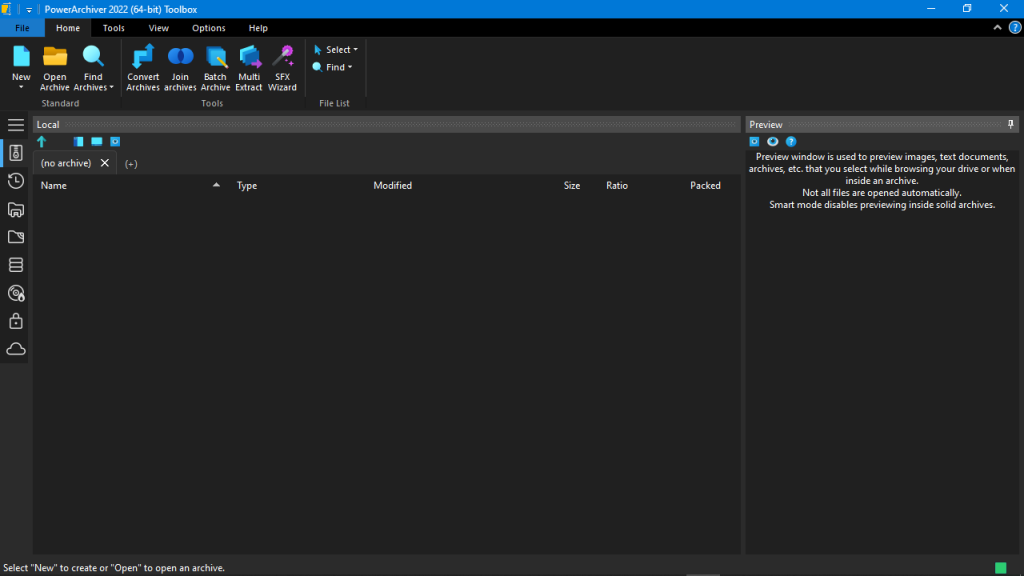Open the Options menu
This screenshot has width=1024, height=576.
208,27
